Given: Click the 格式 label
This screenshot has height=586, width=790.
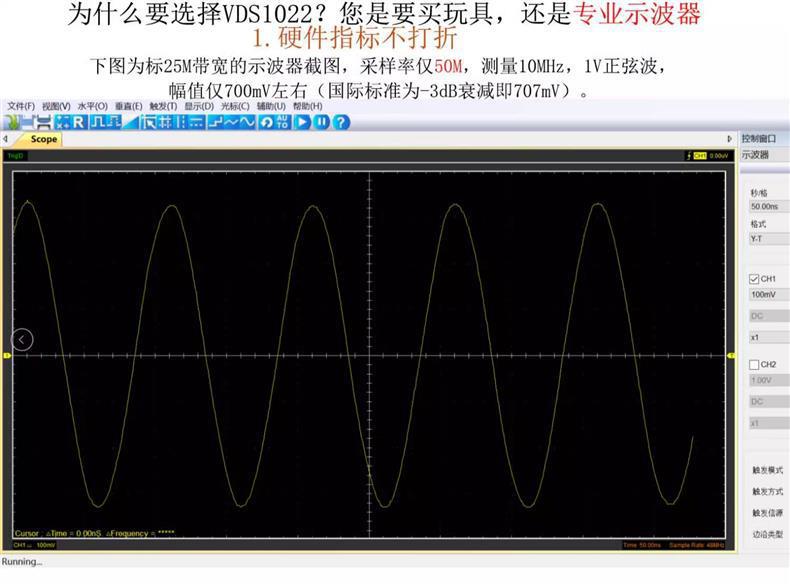Looking at the screenshot, I should 758,224.
